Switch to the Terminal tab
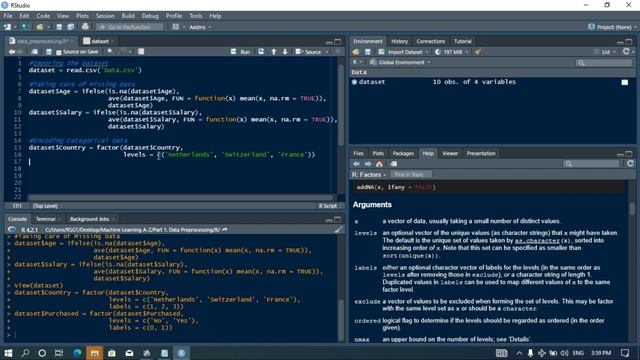This screenshot has width=640, height=360. coord(45,219)
